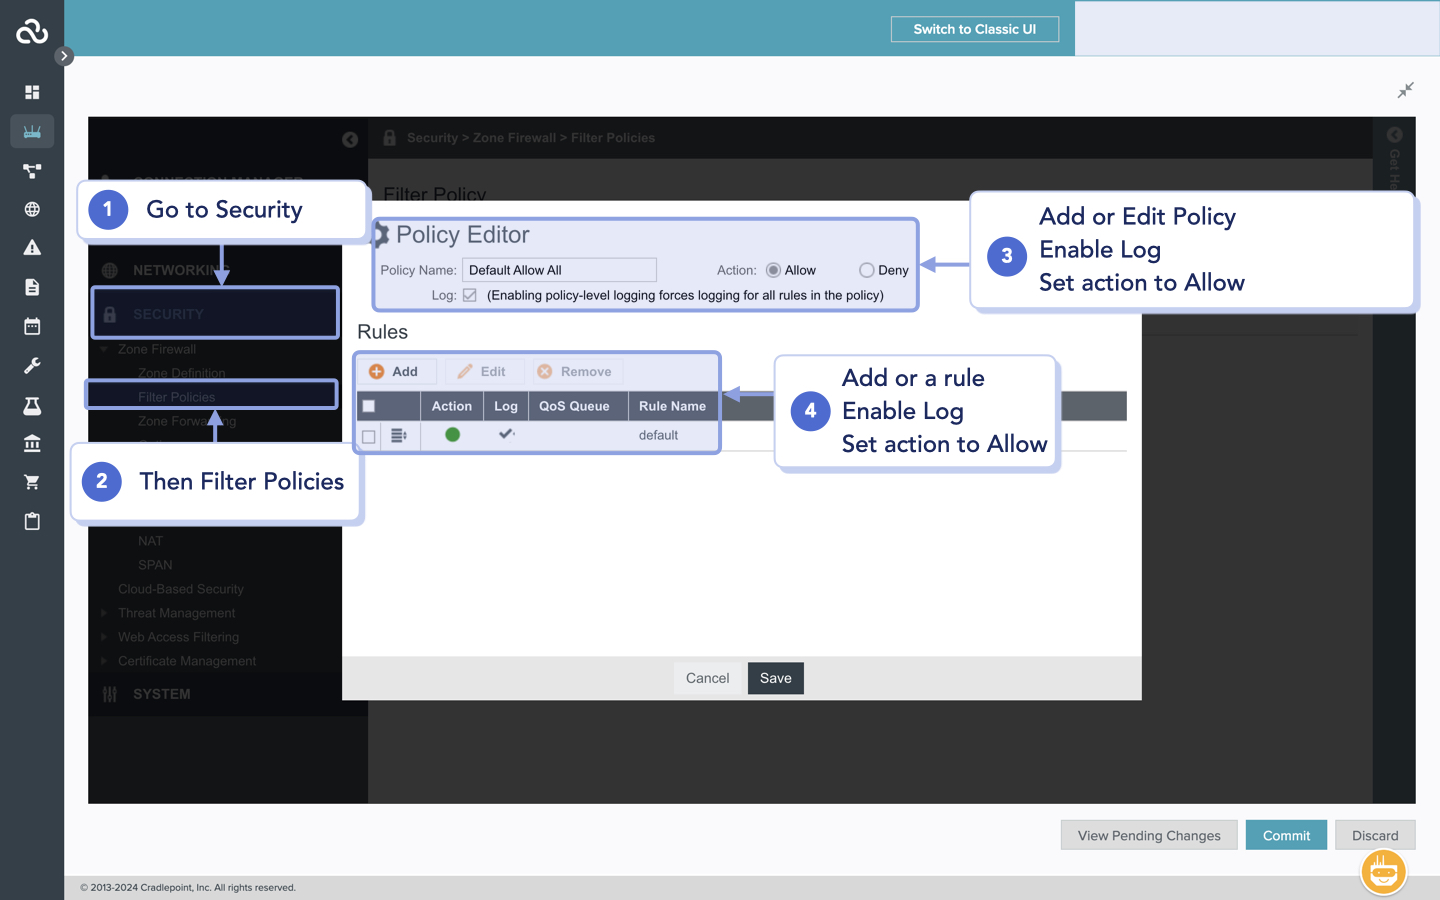Save the Policy Editor changes
1440x900 pixels.
click(776, 678)
